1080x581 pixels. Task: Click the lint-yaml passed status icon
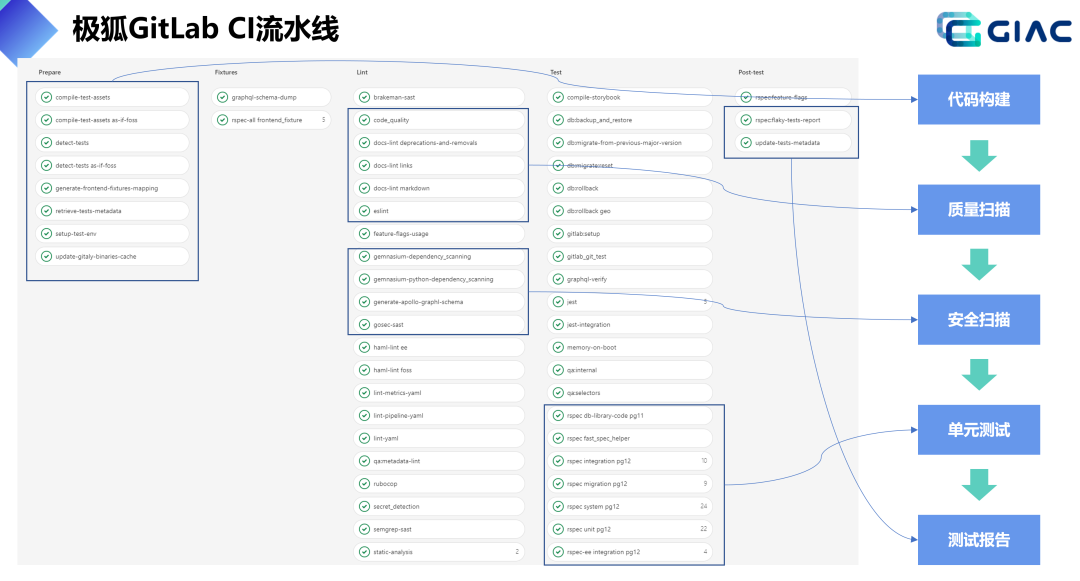364,438
